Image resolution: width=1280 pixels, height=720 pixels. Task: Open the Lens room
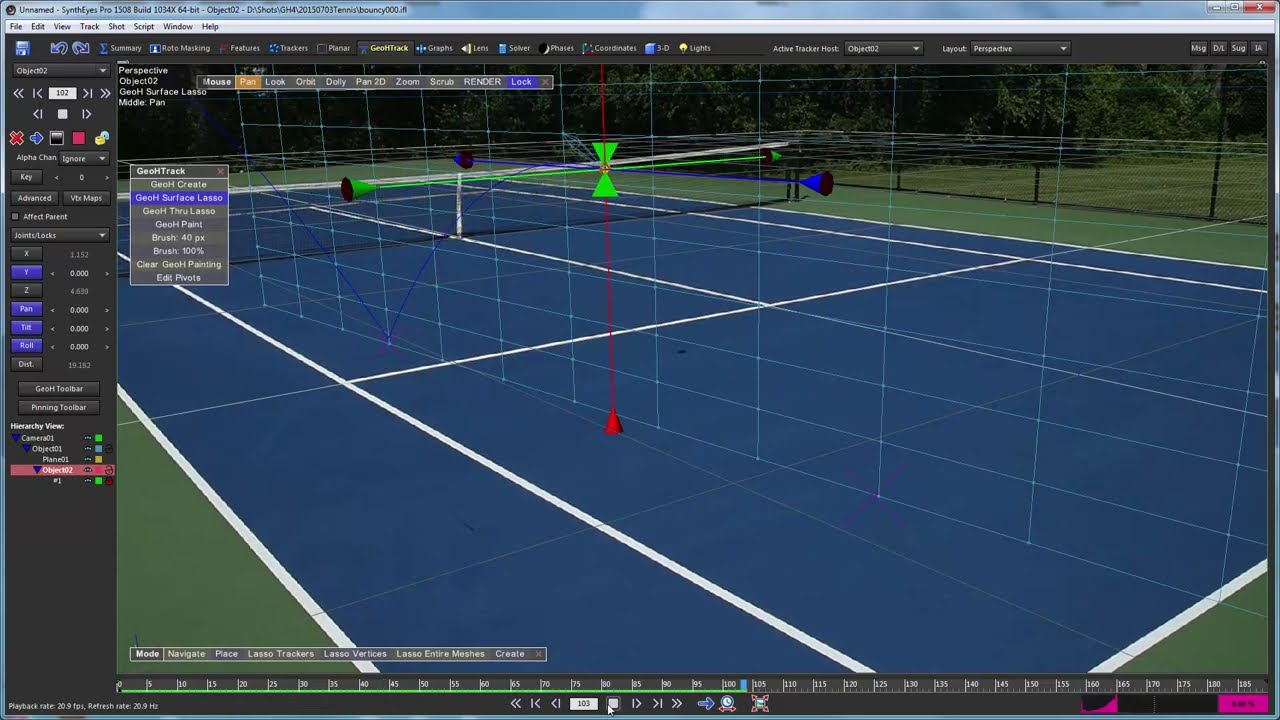(x=475, y=48)
